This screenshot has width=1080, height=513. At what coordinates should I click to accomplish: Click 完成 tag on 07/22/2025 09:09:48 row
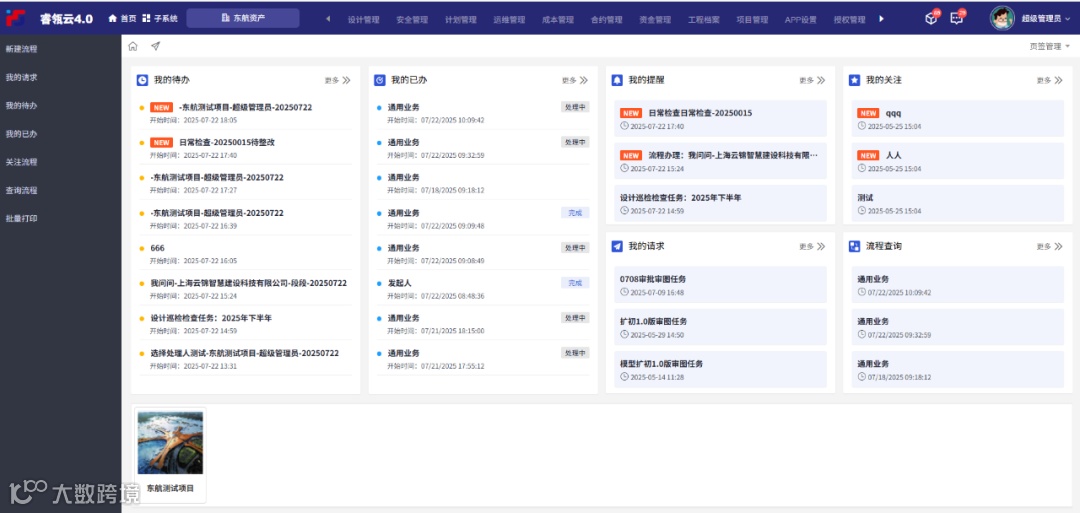(574, 213)
